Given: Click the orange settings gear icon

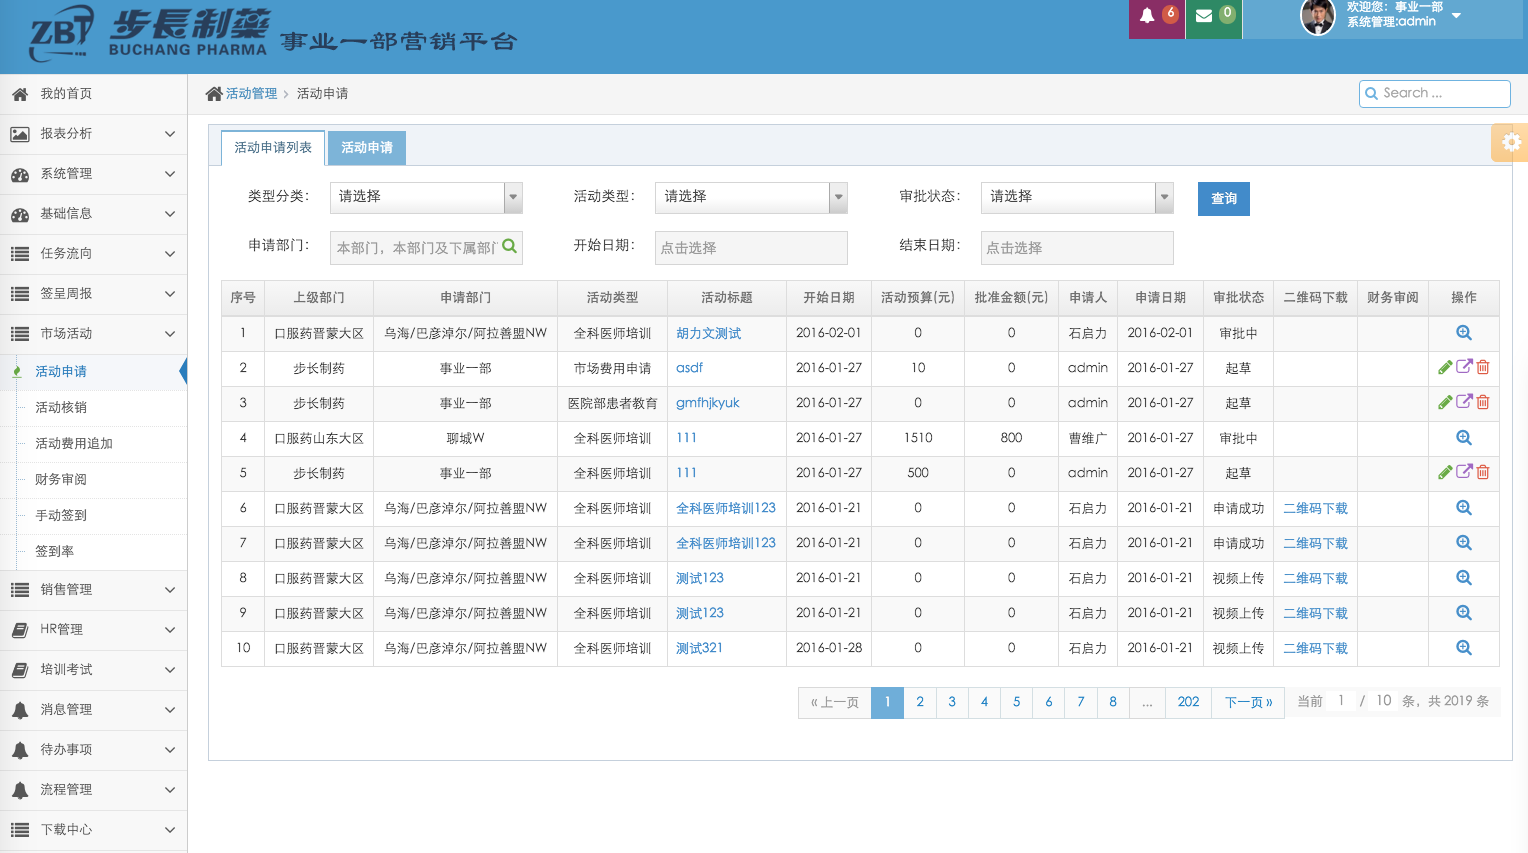Looking at the screenshot, I should (x=1511, y=142).
